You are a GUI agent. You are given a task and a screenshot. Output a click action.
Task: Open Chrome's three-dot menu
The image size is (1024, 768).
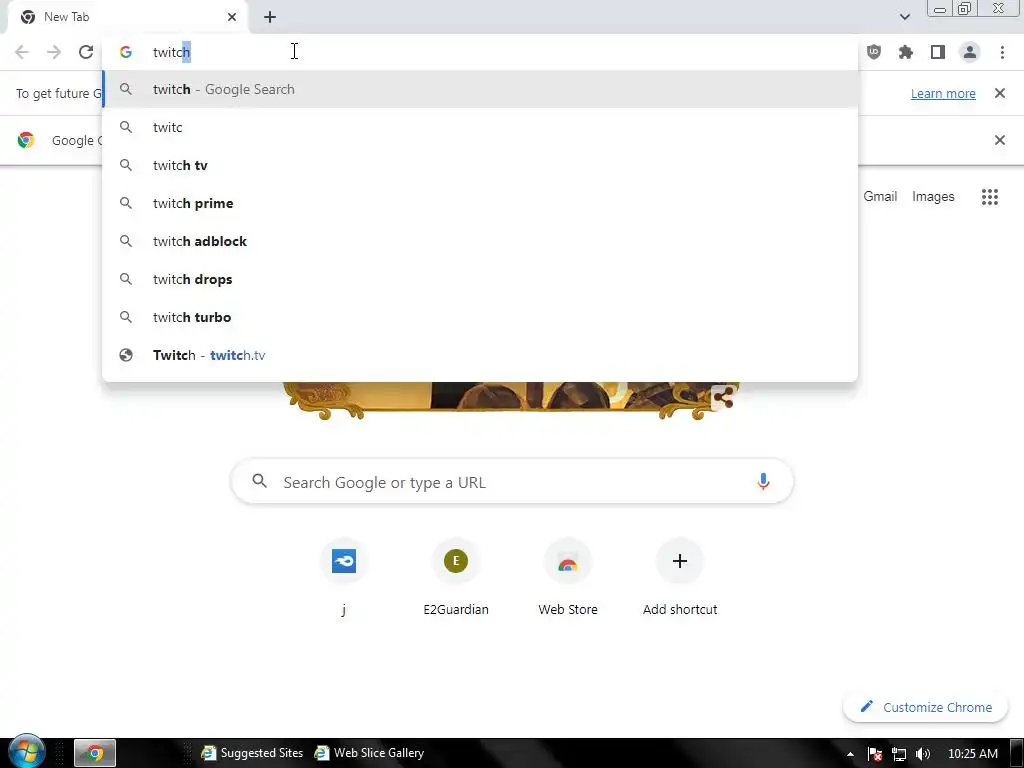coord(1002,52)
